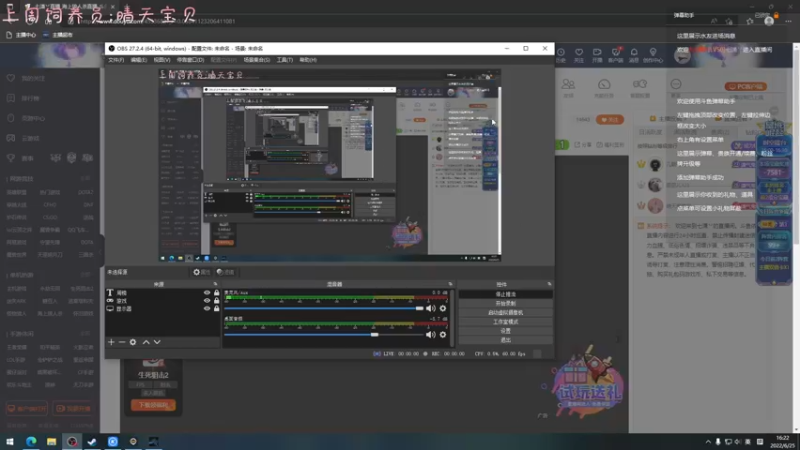Pop out the Controls dock
The height and width of the screenshot is (450, 800).
click(x=549, y=284)
